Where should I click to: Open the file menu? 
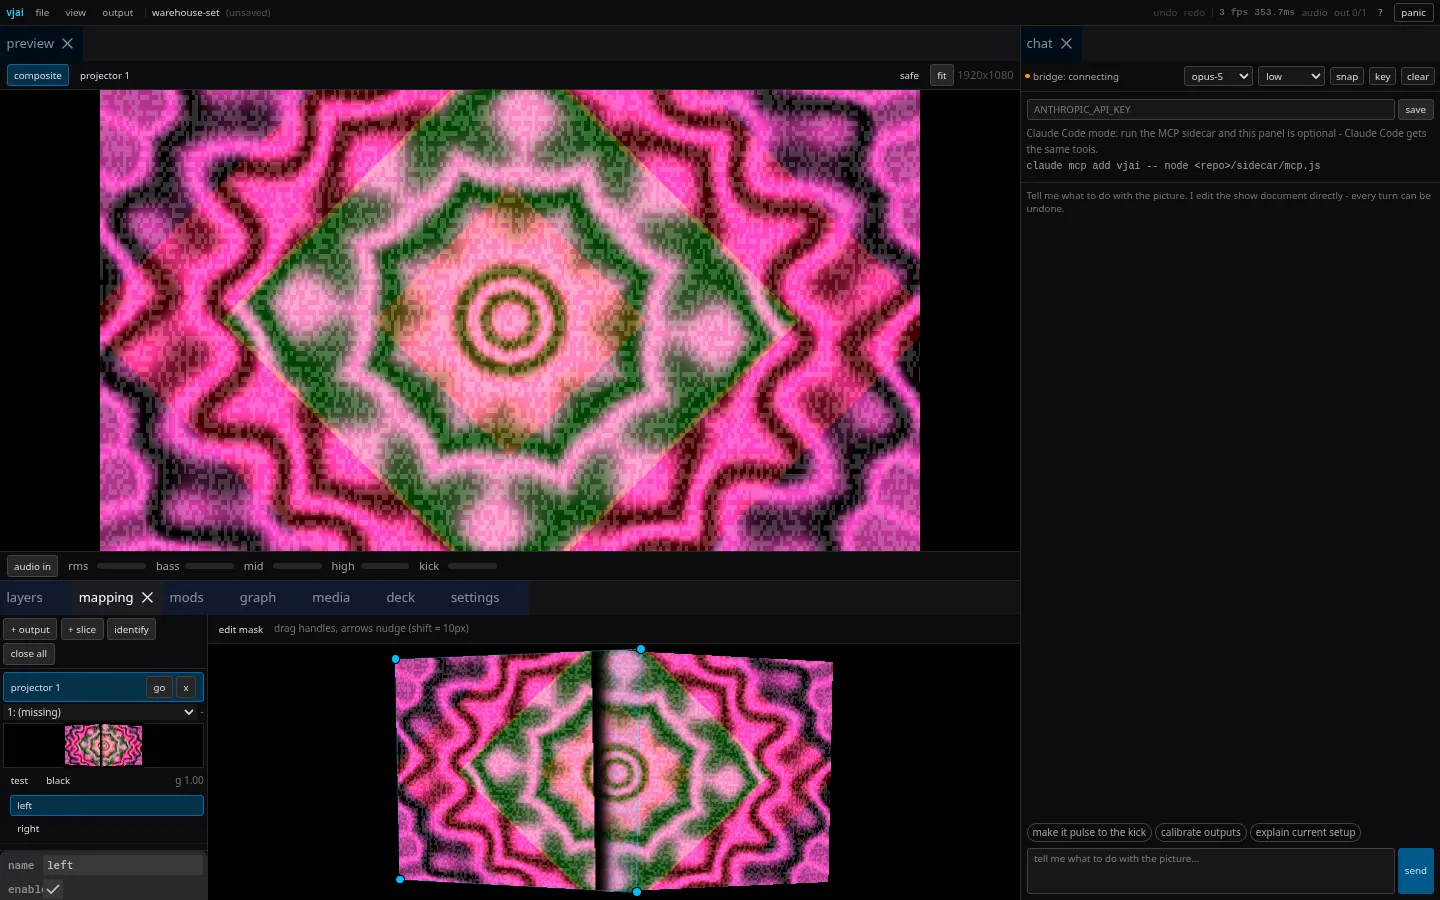click(42, 13)
